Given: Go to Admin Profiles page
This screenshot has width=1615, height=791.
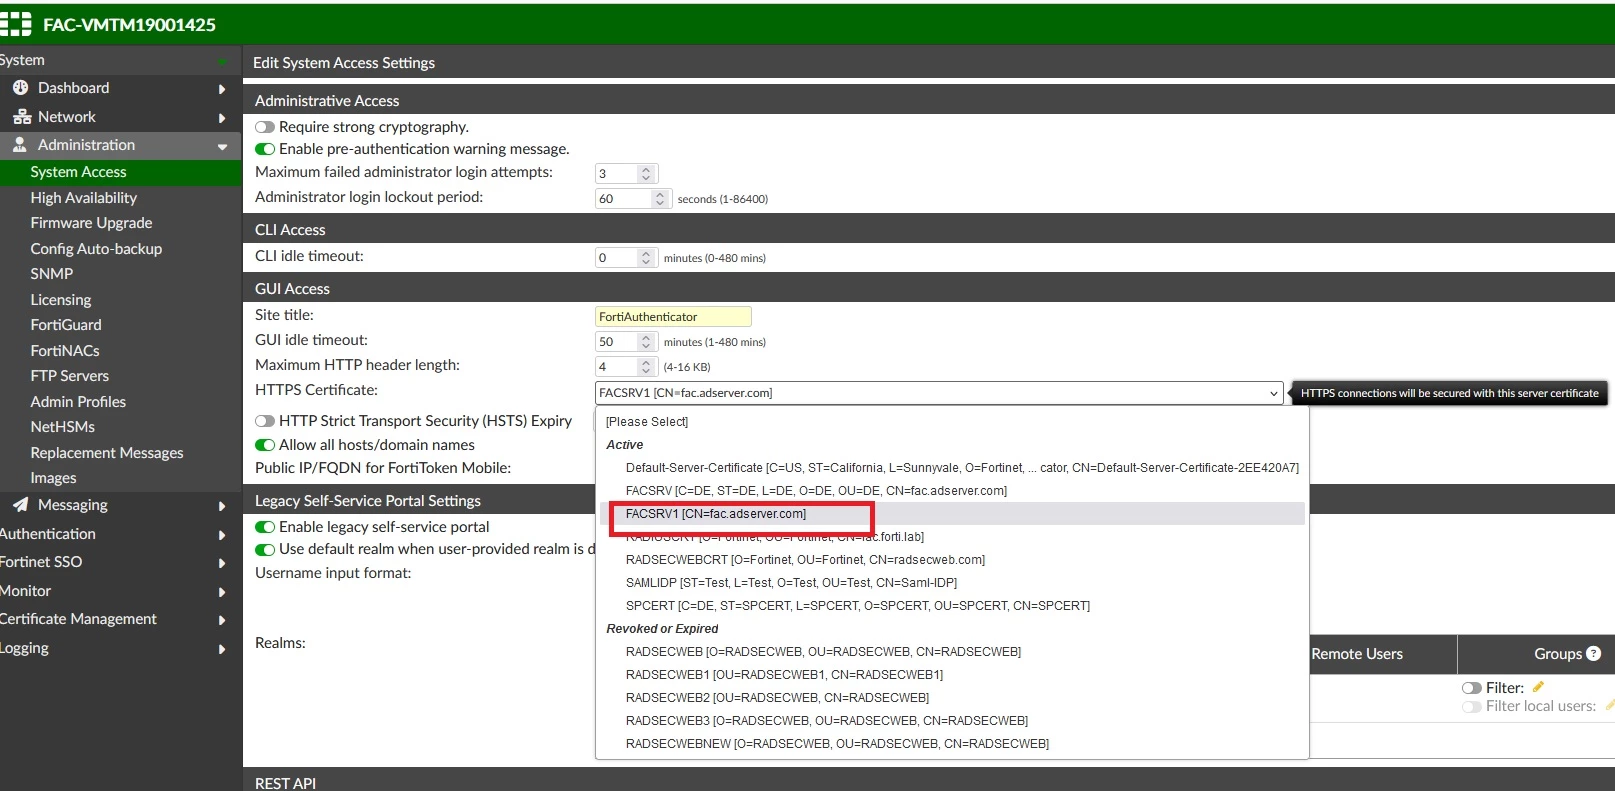Looking at the screenshot, I should pos(78,402).
